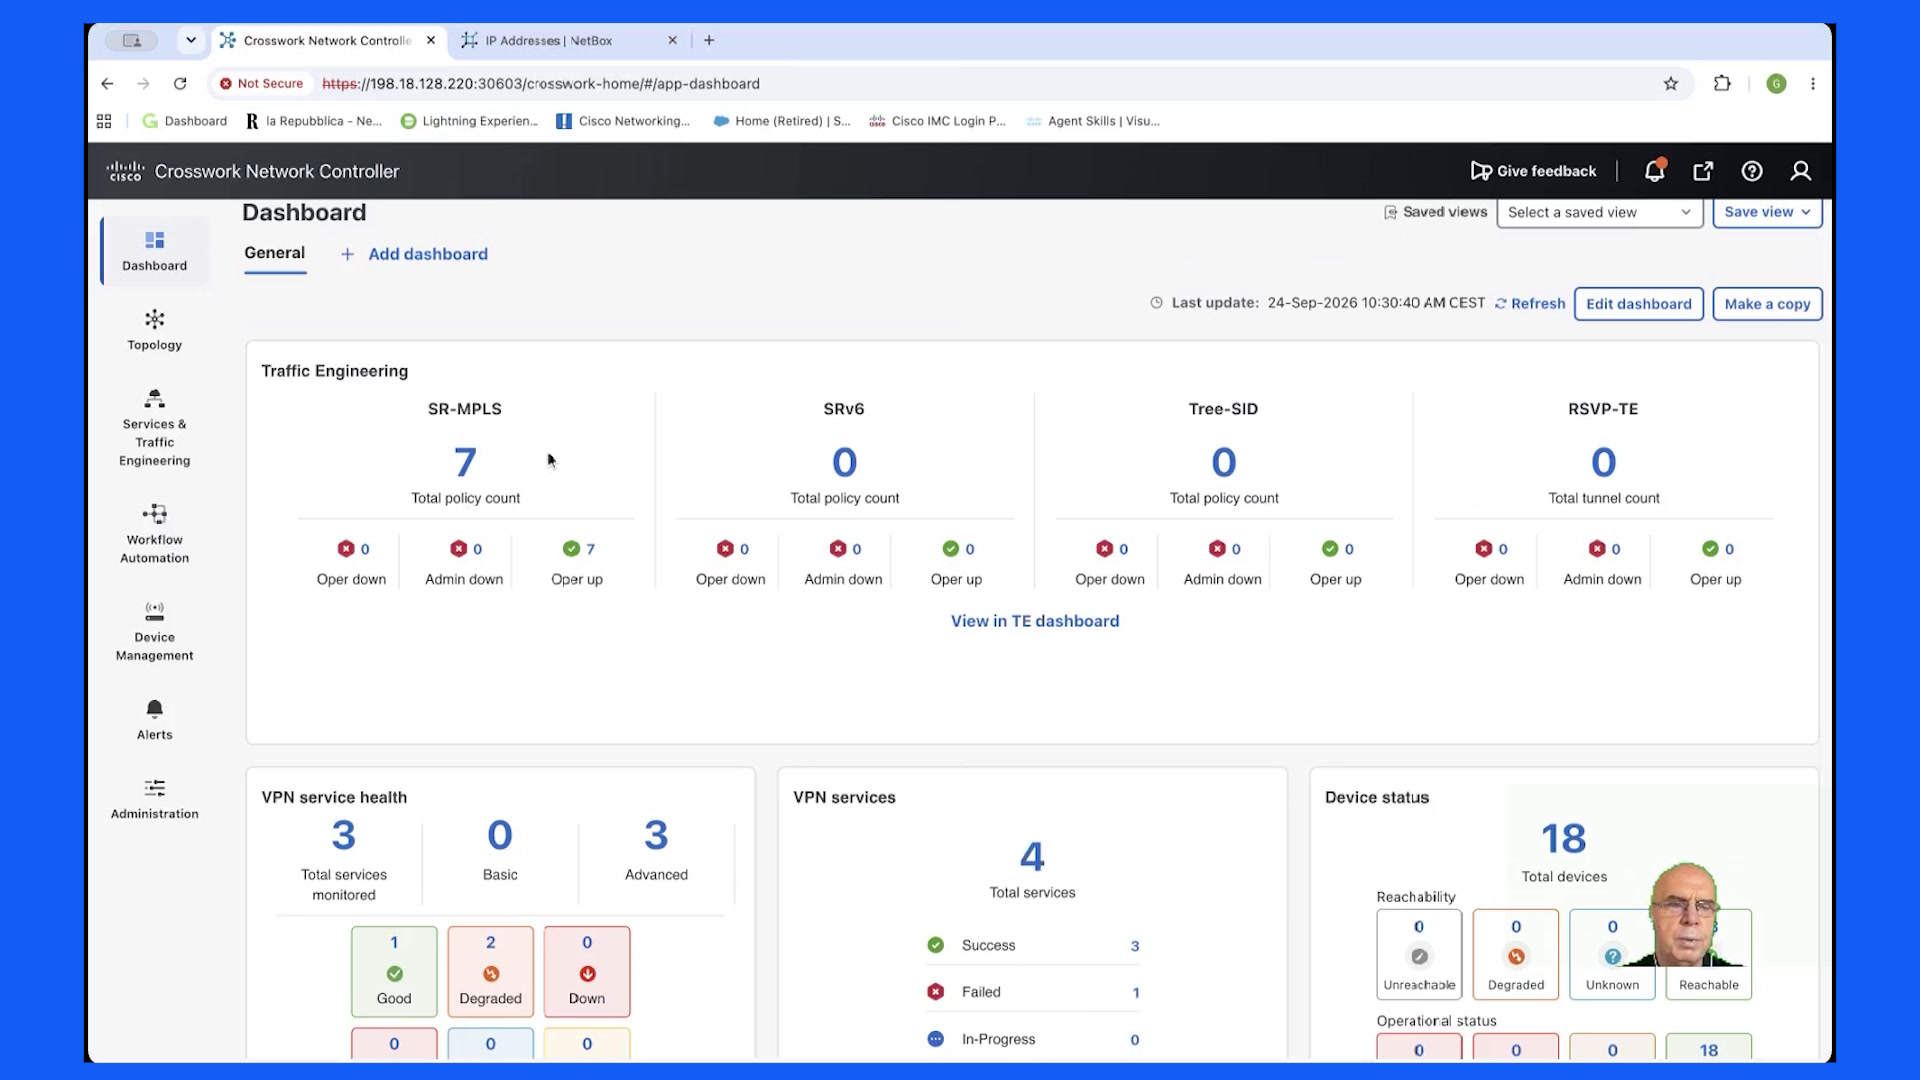Viewport: 1920px width, 1080px height.
Task: Open a new browser tab
Action: pos(709,40)
